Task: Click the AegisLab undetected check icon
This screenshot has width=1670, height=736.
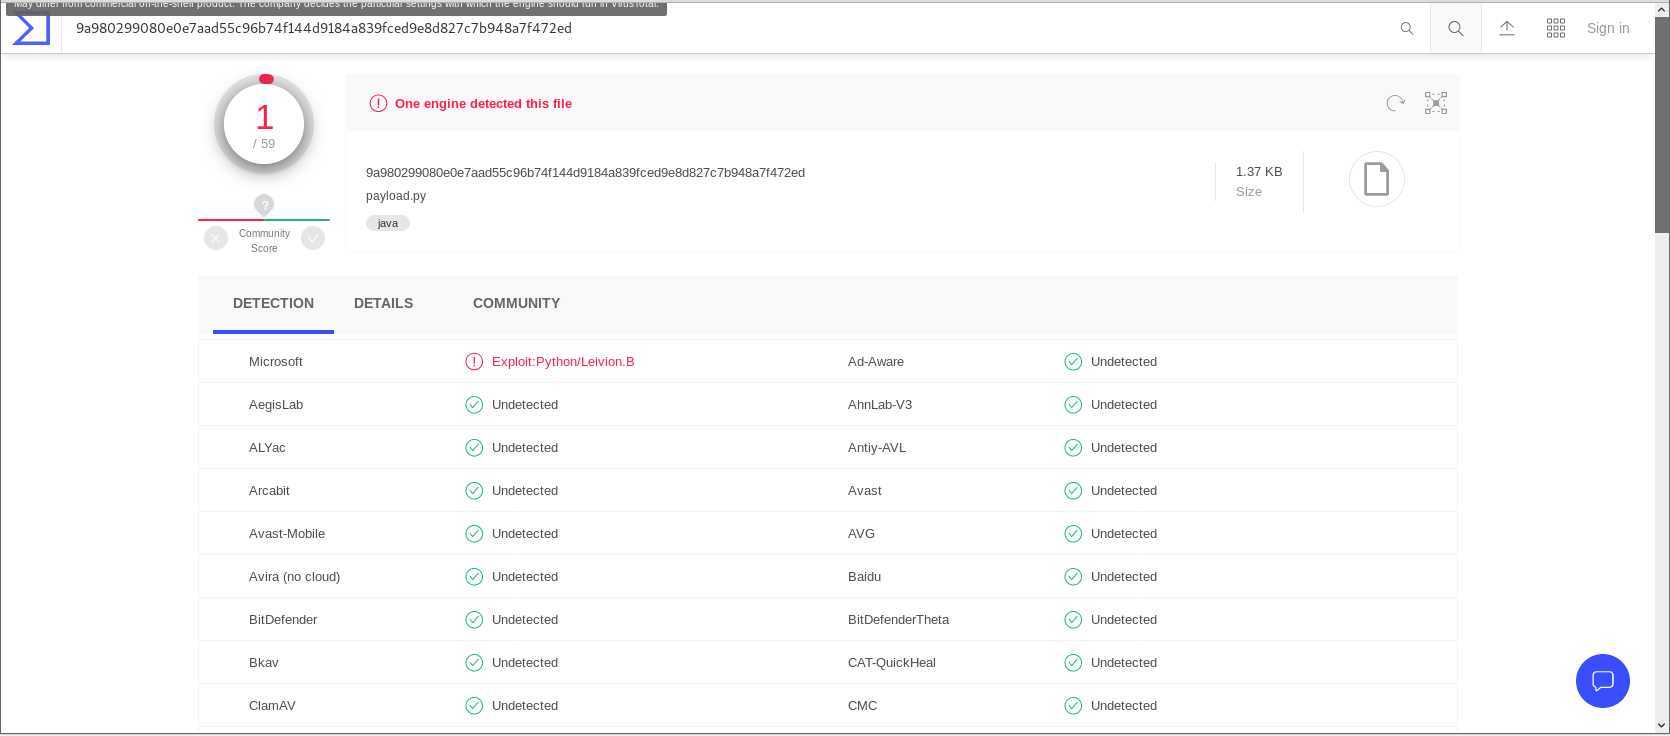Action: coord(474,405)
